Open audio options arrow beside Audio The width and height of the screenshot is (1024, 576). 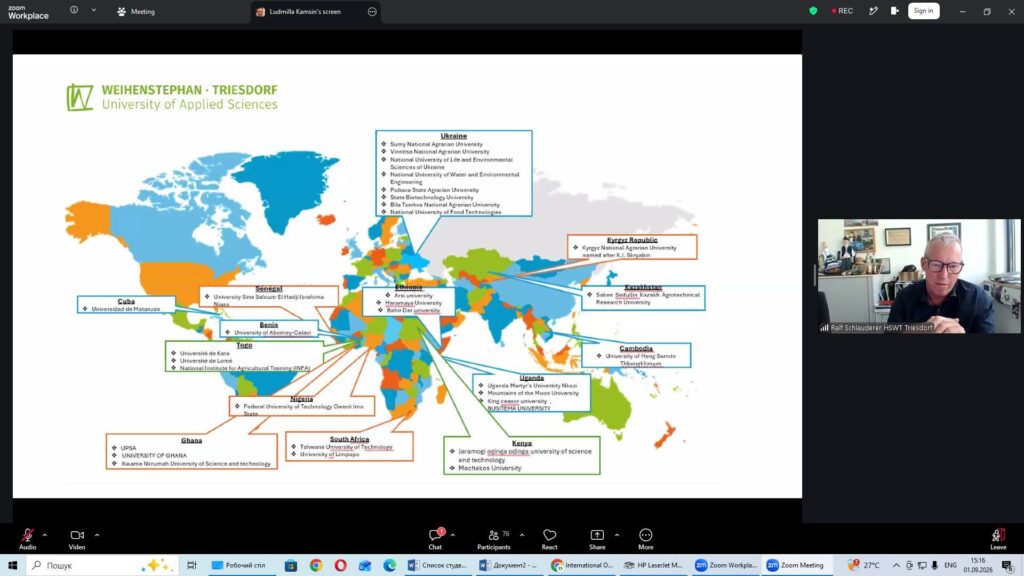tap(44, 535)
